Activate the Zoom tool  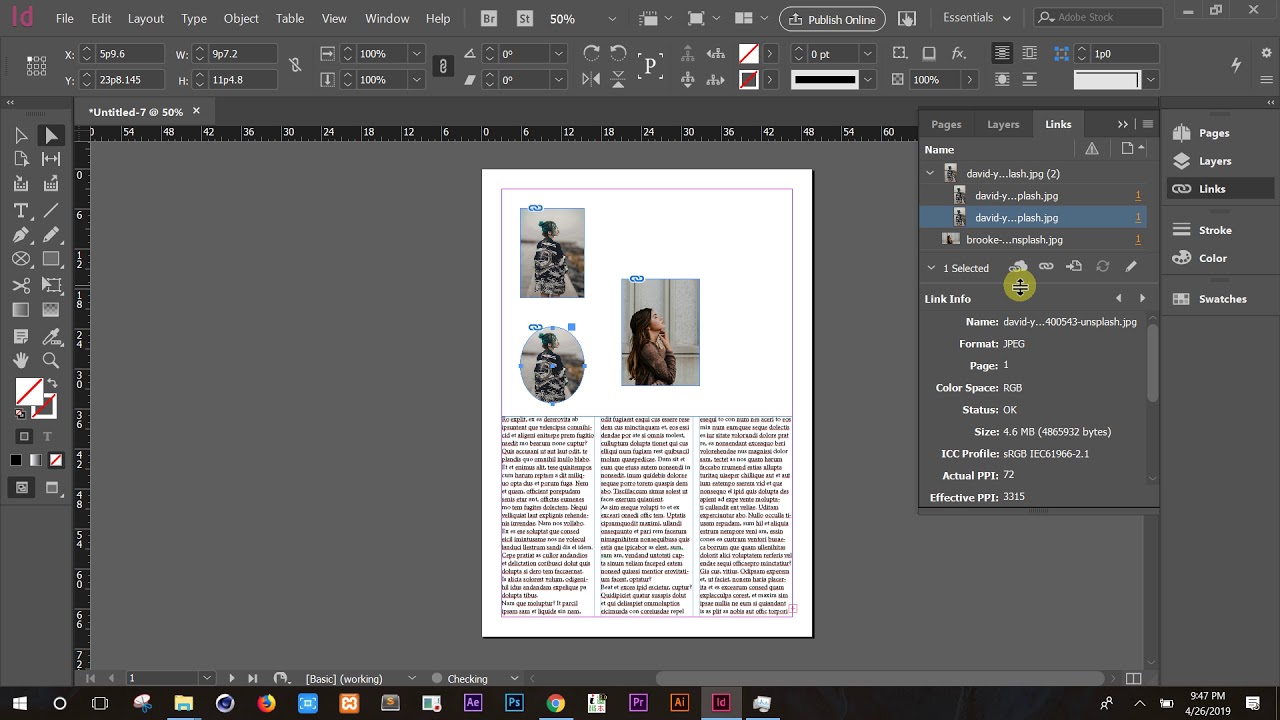(51, 361)
